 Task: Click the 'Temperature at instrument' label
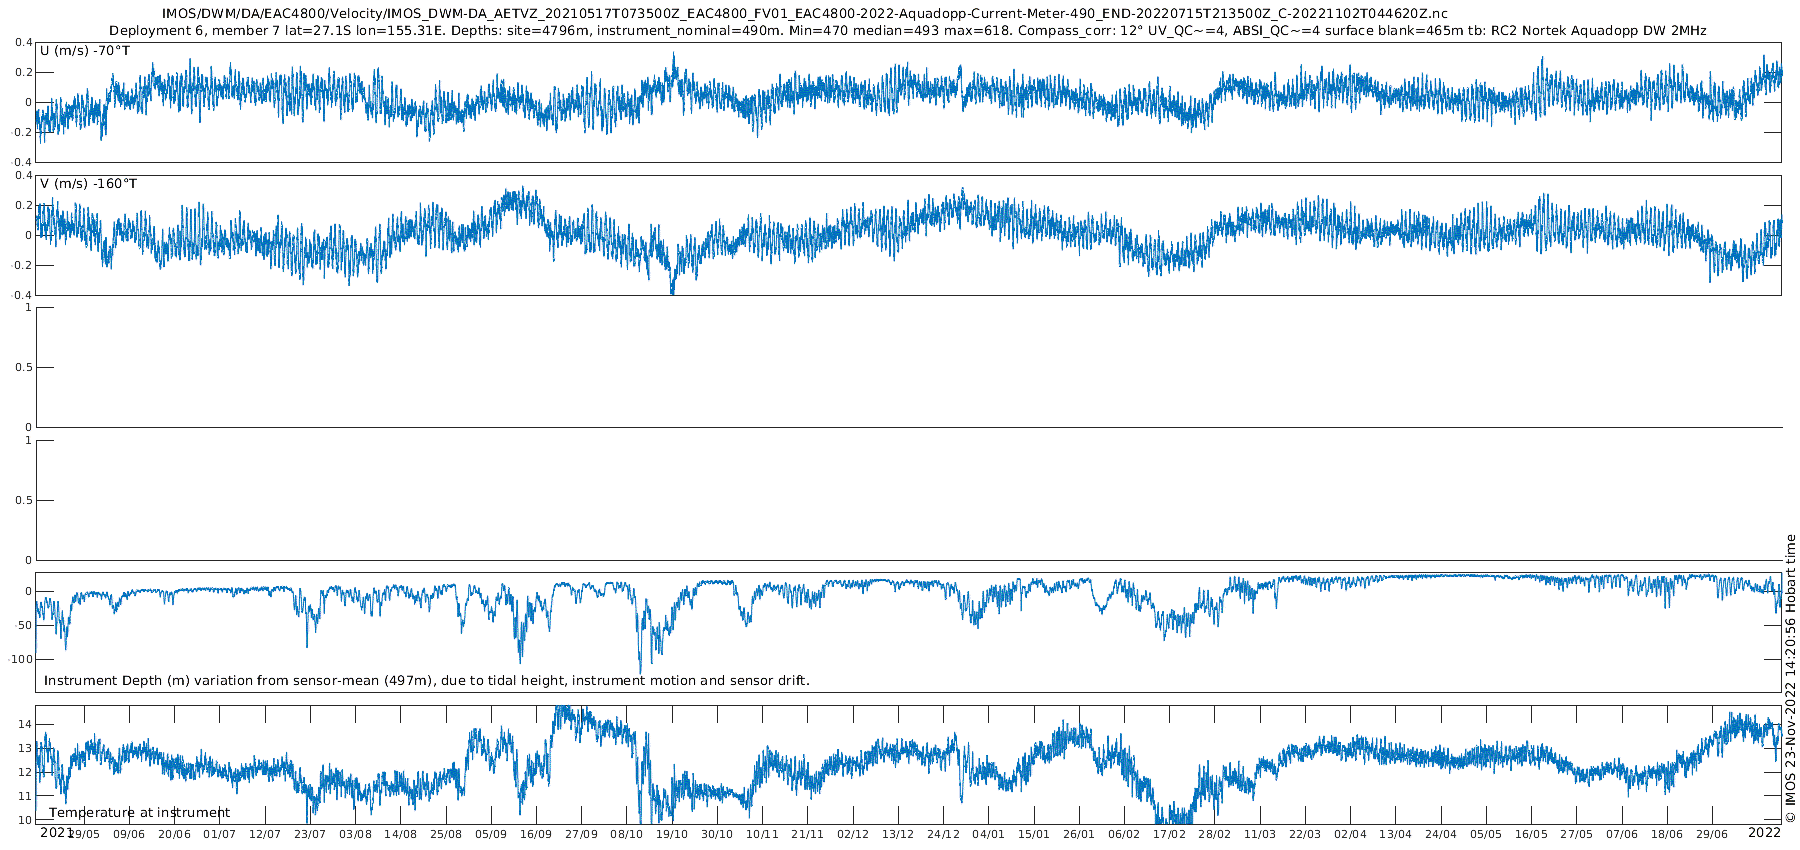(139, 812)
